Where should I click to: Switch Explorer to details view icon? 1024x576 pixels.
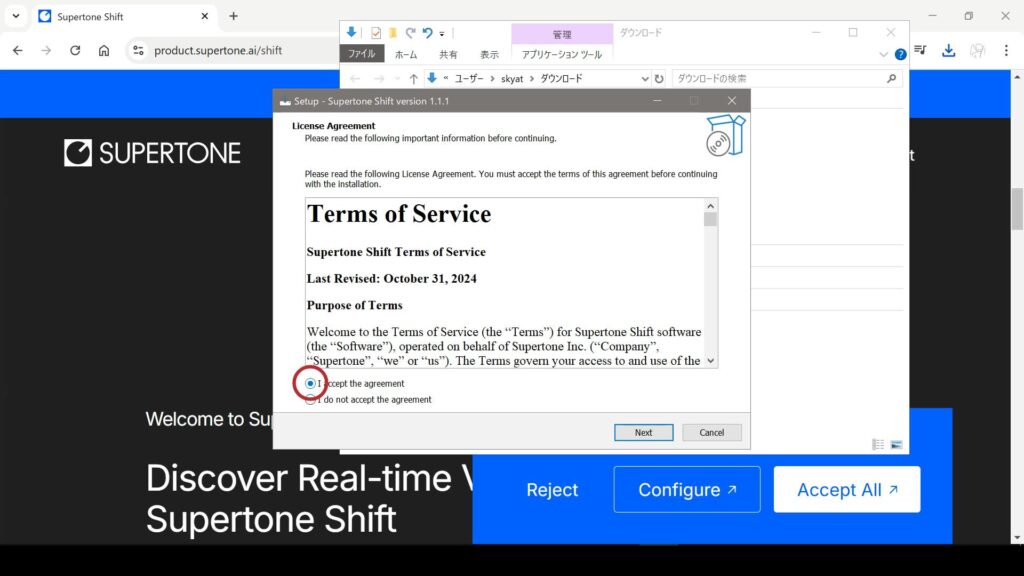coord(878,444)
